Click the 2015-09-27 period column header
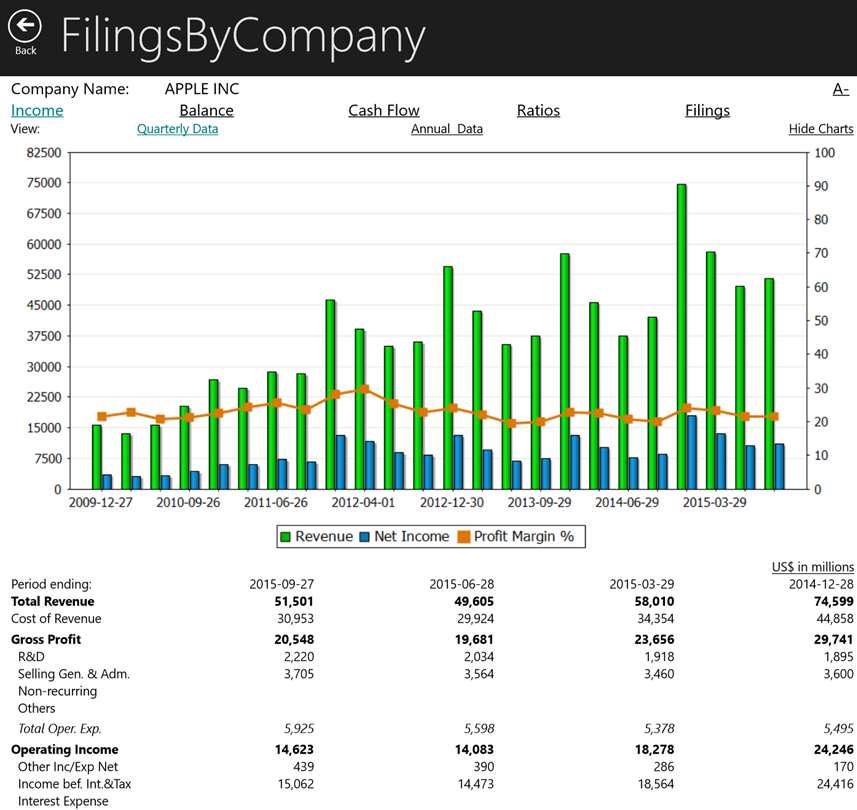Image resolution: width=857 pixels, height=810 pixels. [281, 584]
